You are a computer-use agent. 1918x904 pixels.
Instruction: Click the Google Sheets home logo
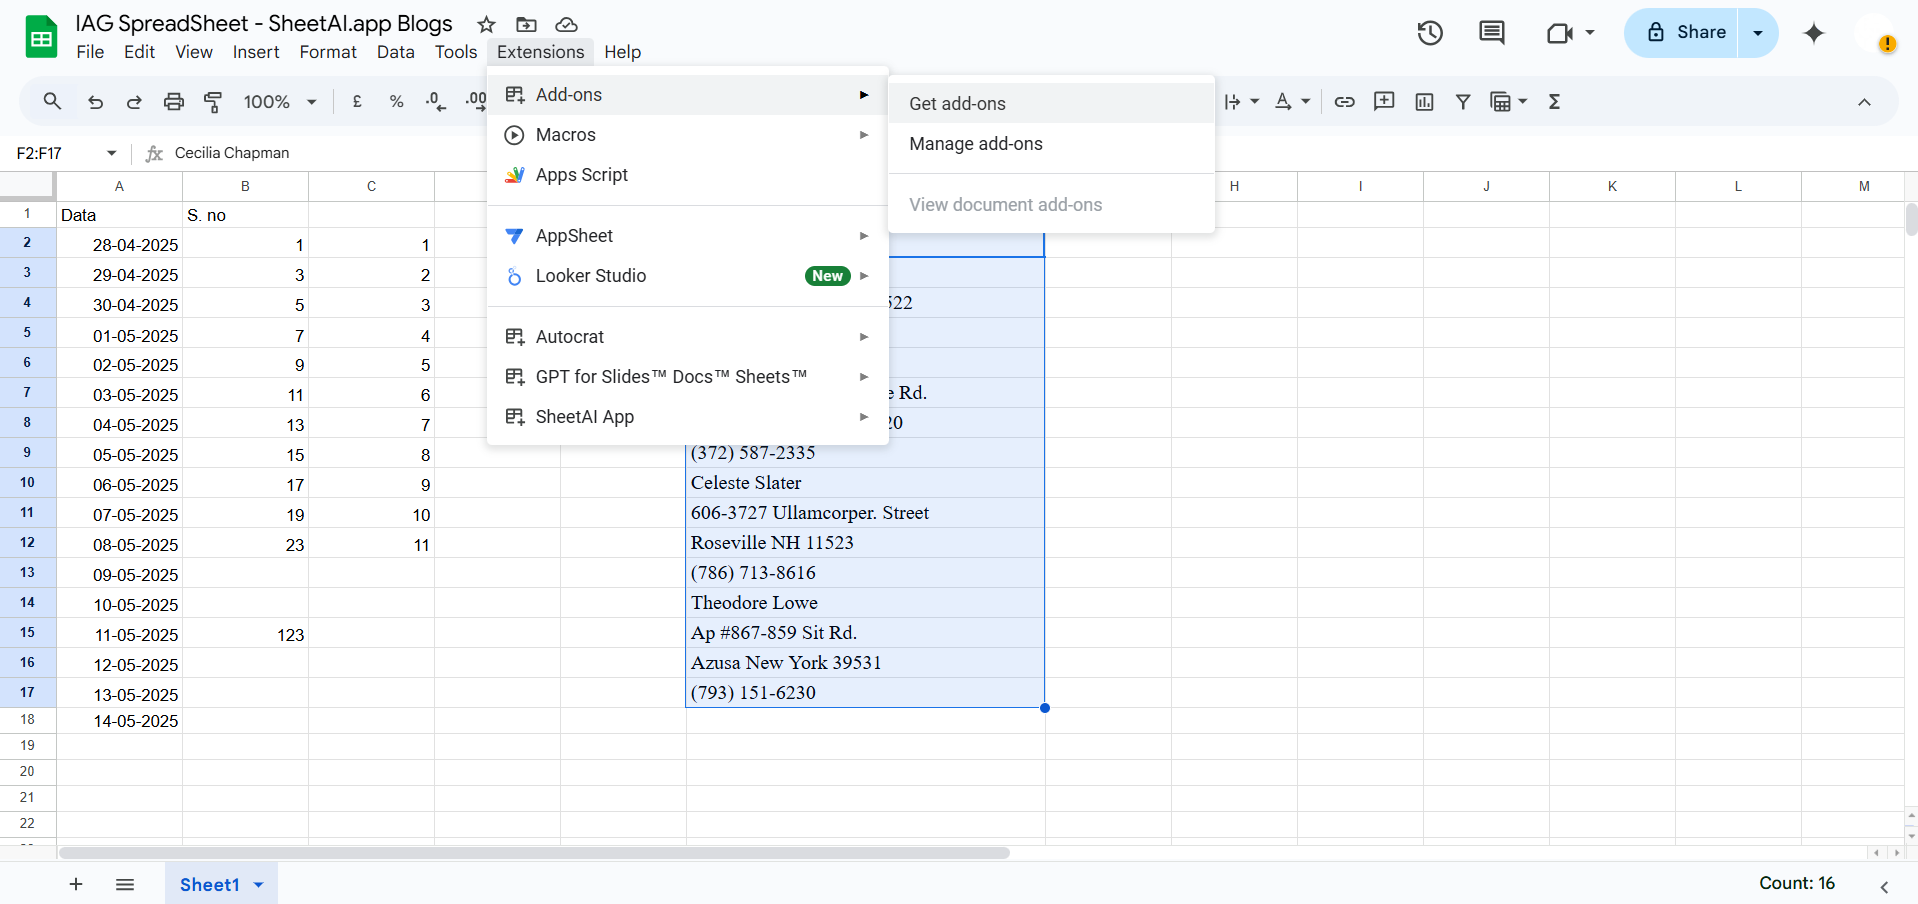pyautogui.click(x=41, y=38)
